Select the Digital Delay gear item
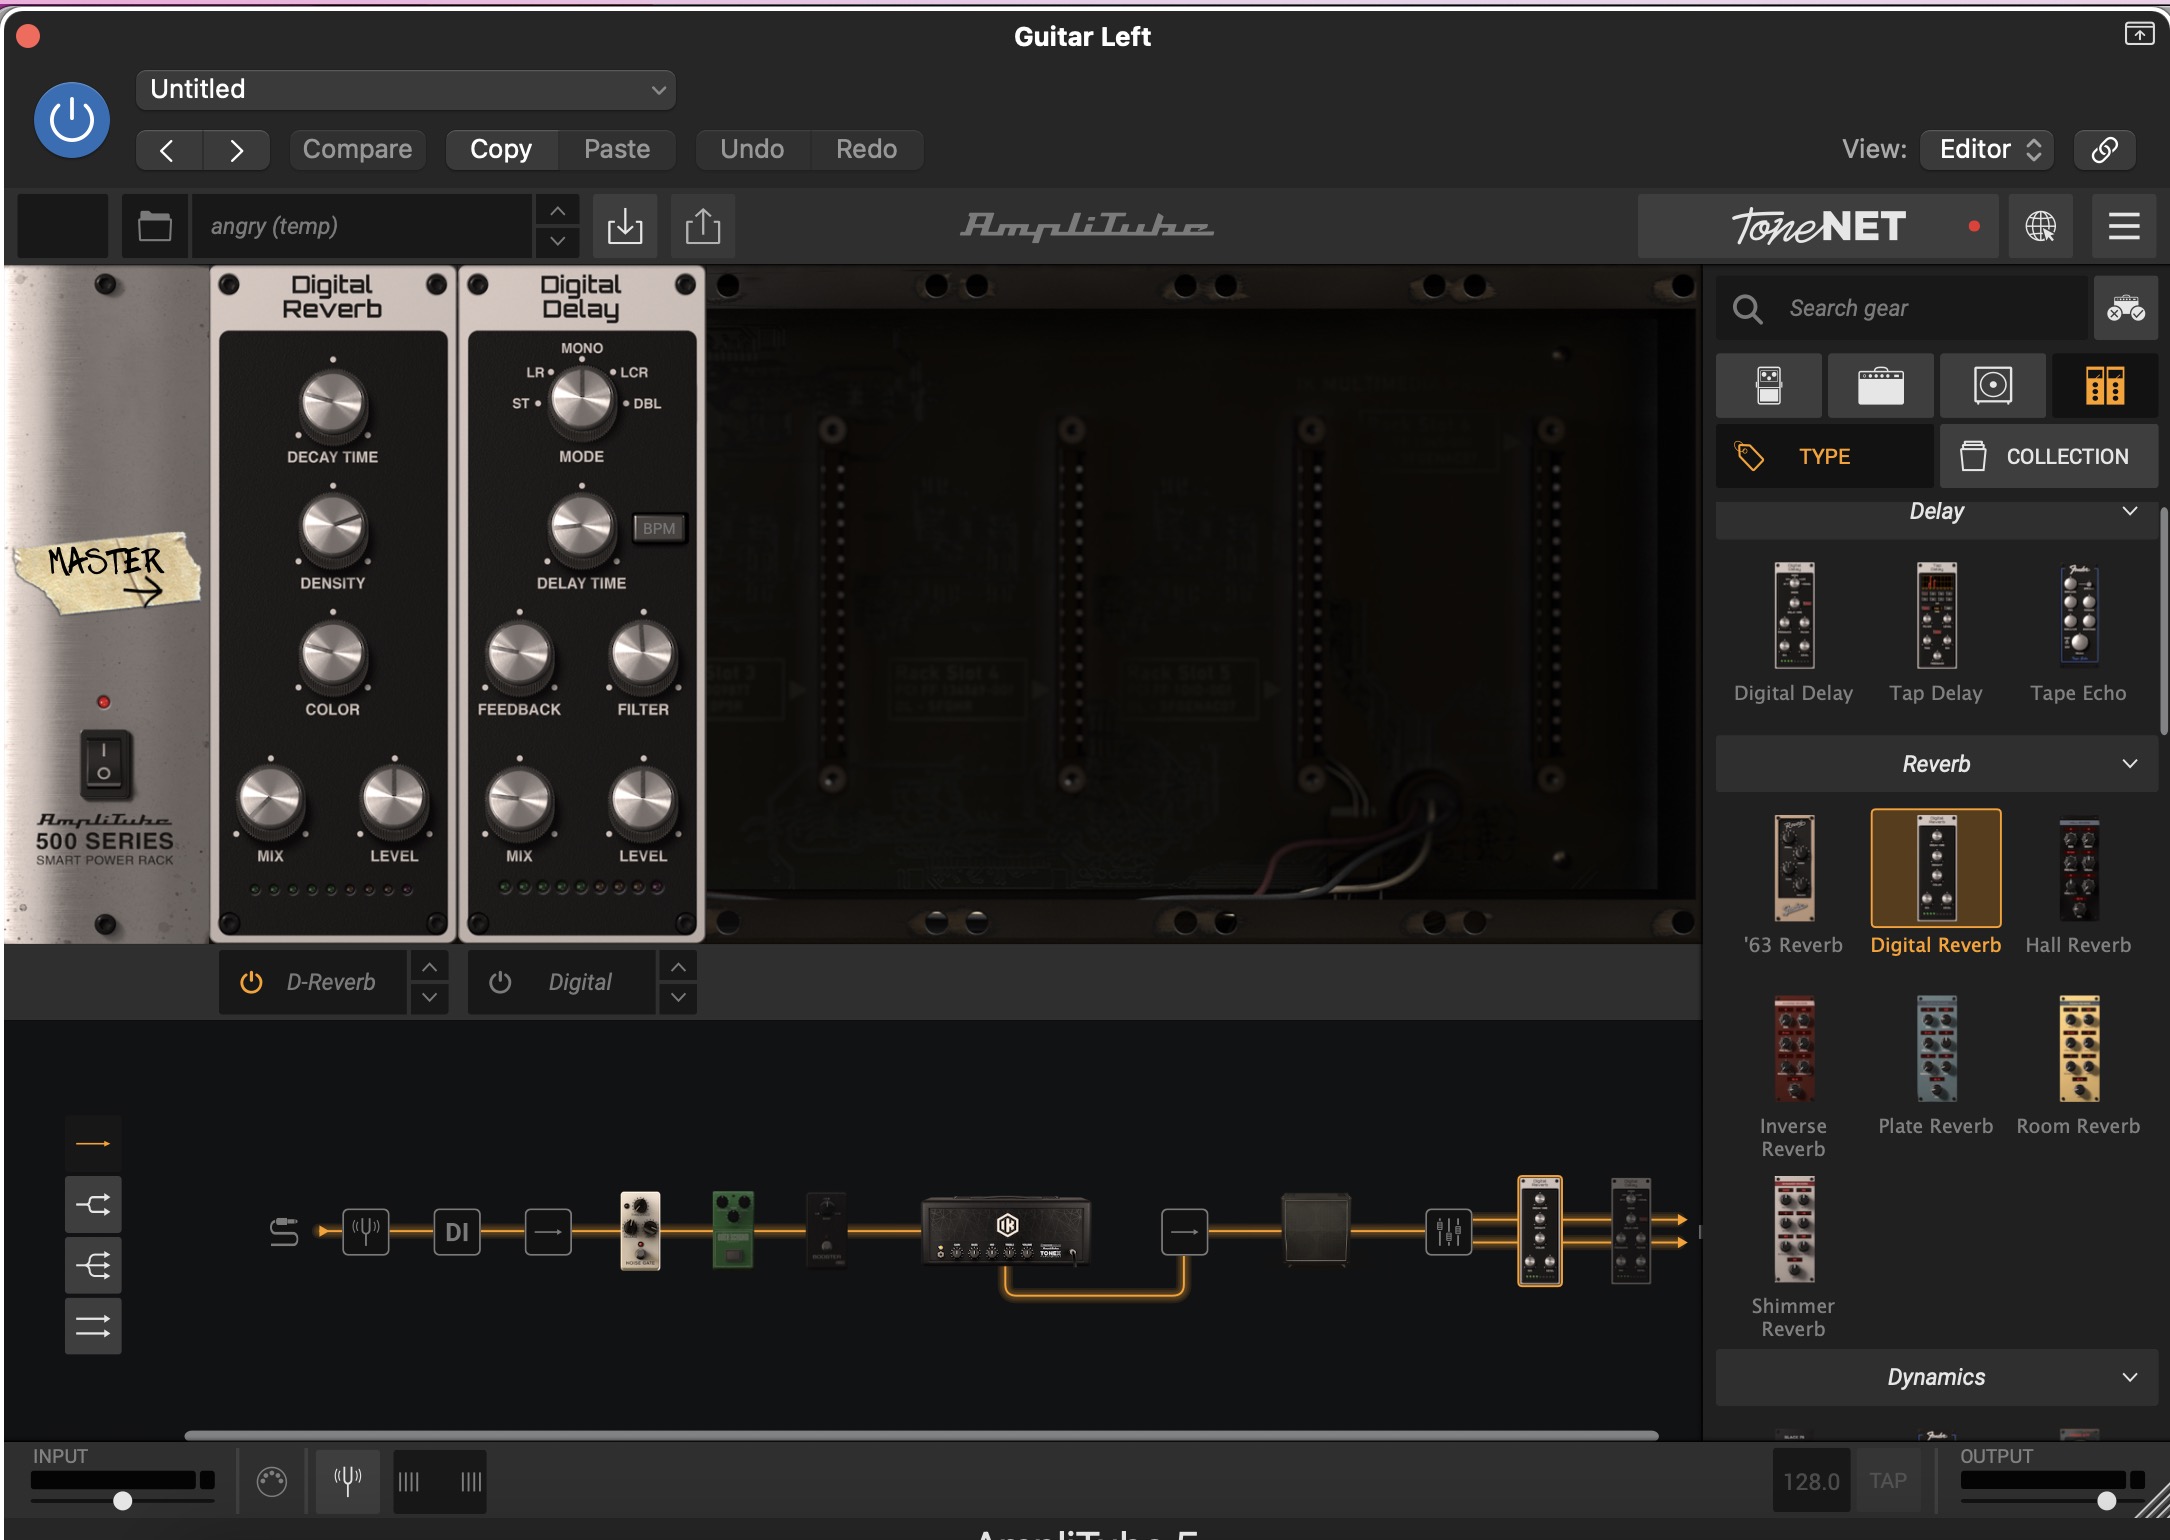 (x=1793, y=633)
